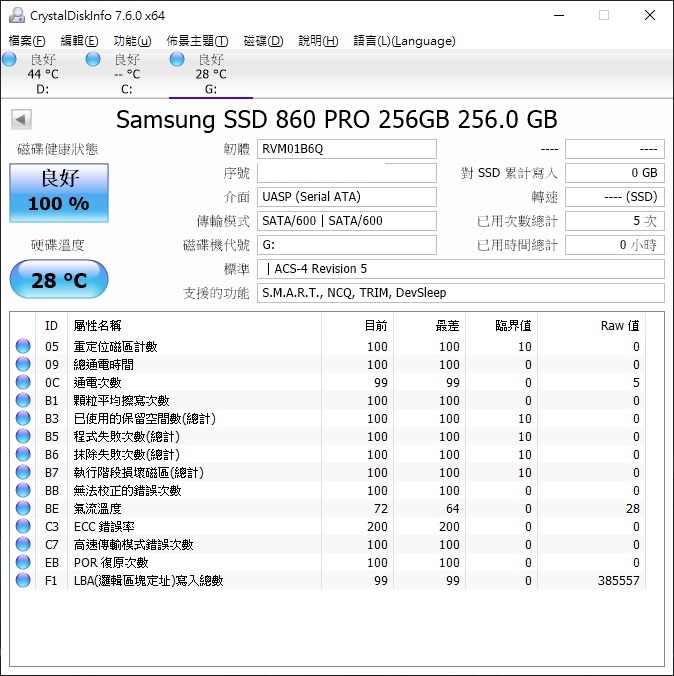Click status orb of attribute 0C row

click(x=23, y=382)
